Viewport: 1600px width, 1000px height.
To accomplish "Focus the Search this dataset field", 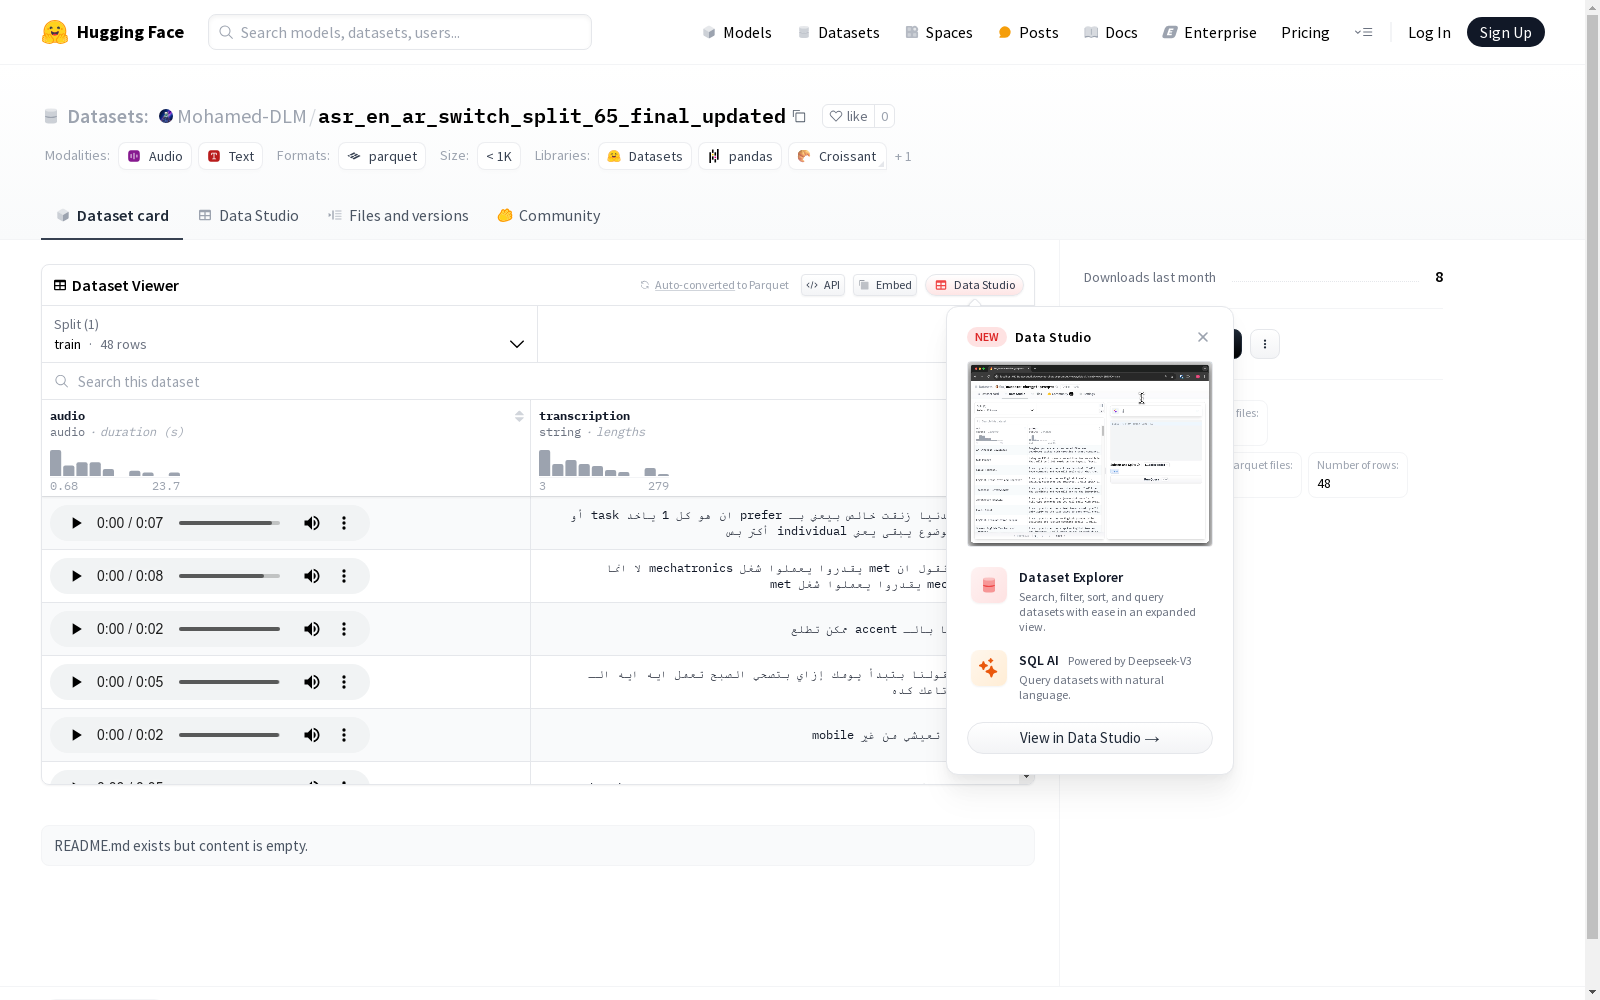I will click(x=495, y=381).
